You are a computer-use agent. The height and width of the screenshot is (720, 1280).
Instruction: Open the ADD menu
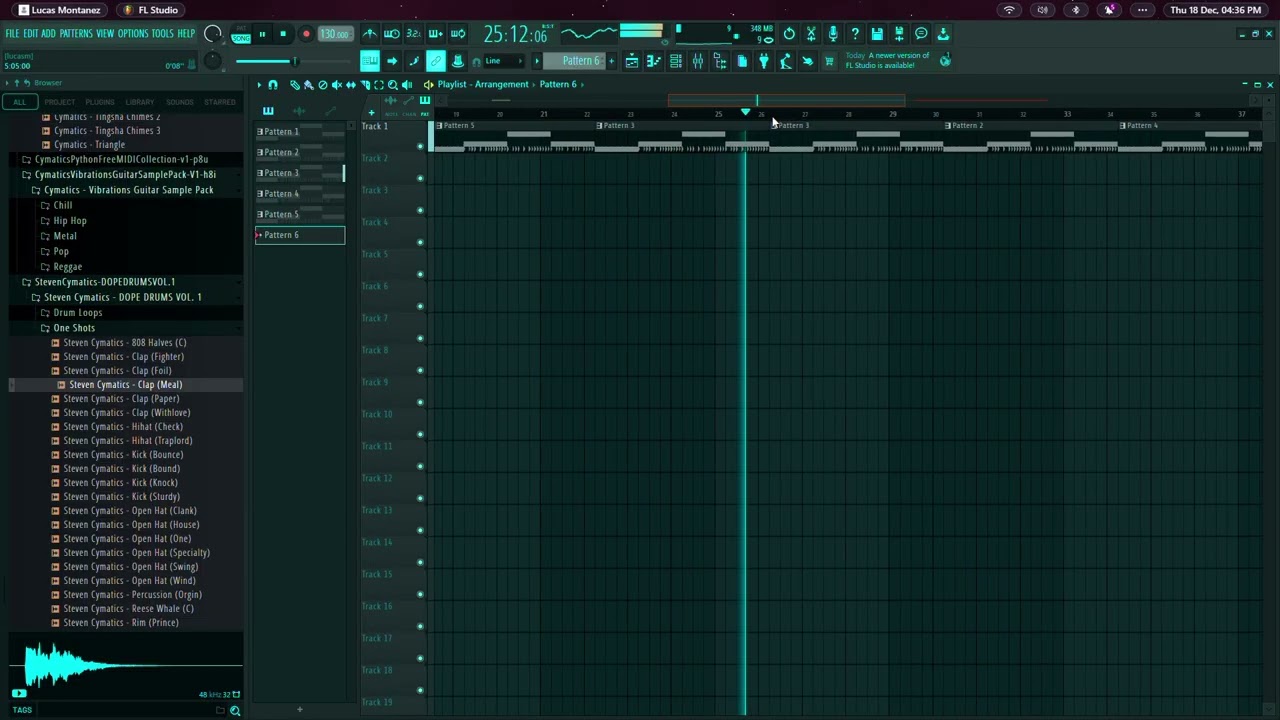48,34
